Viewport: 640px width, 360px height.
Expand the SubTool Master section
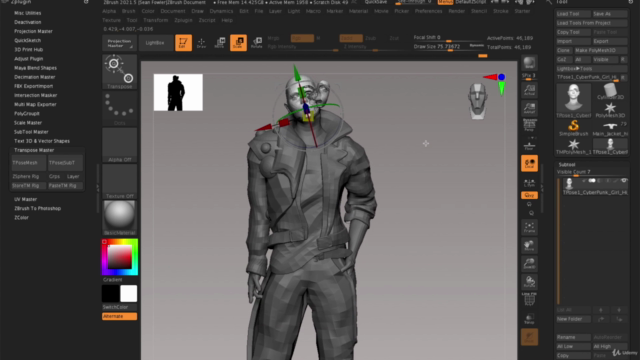point(31,132)
